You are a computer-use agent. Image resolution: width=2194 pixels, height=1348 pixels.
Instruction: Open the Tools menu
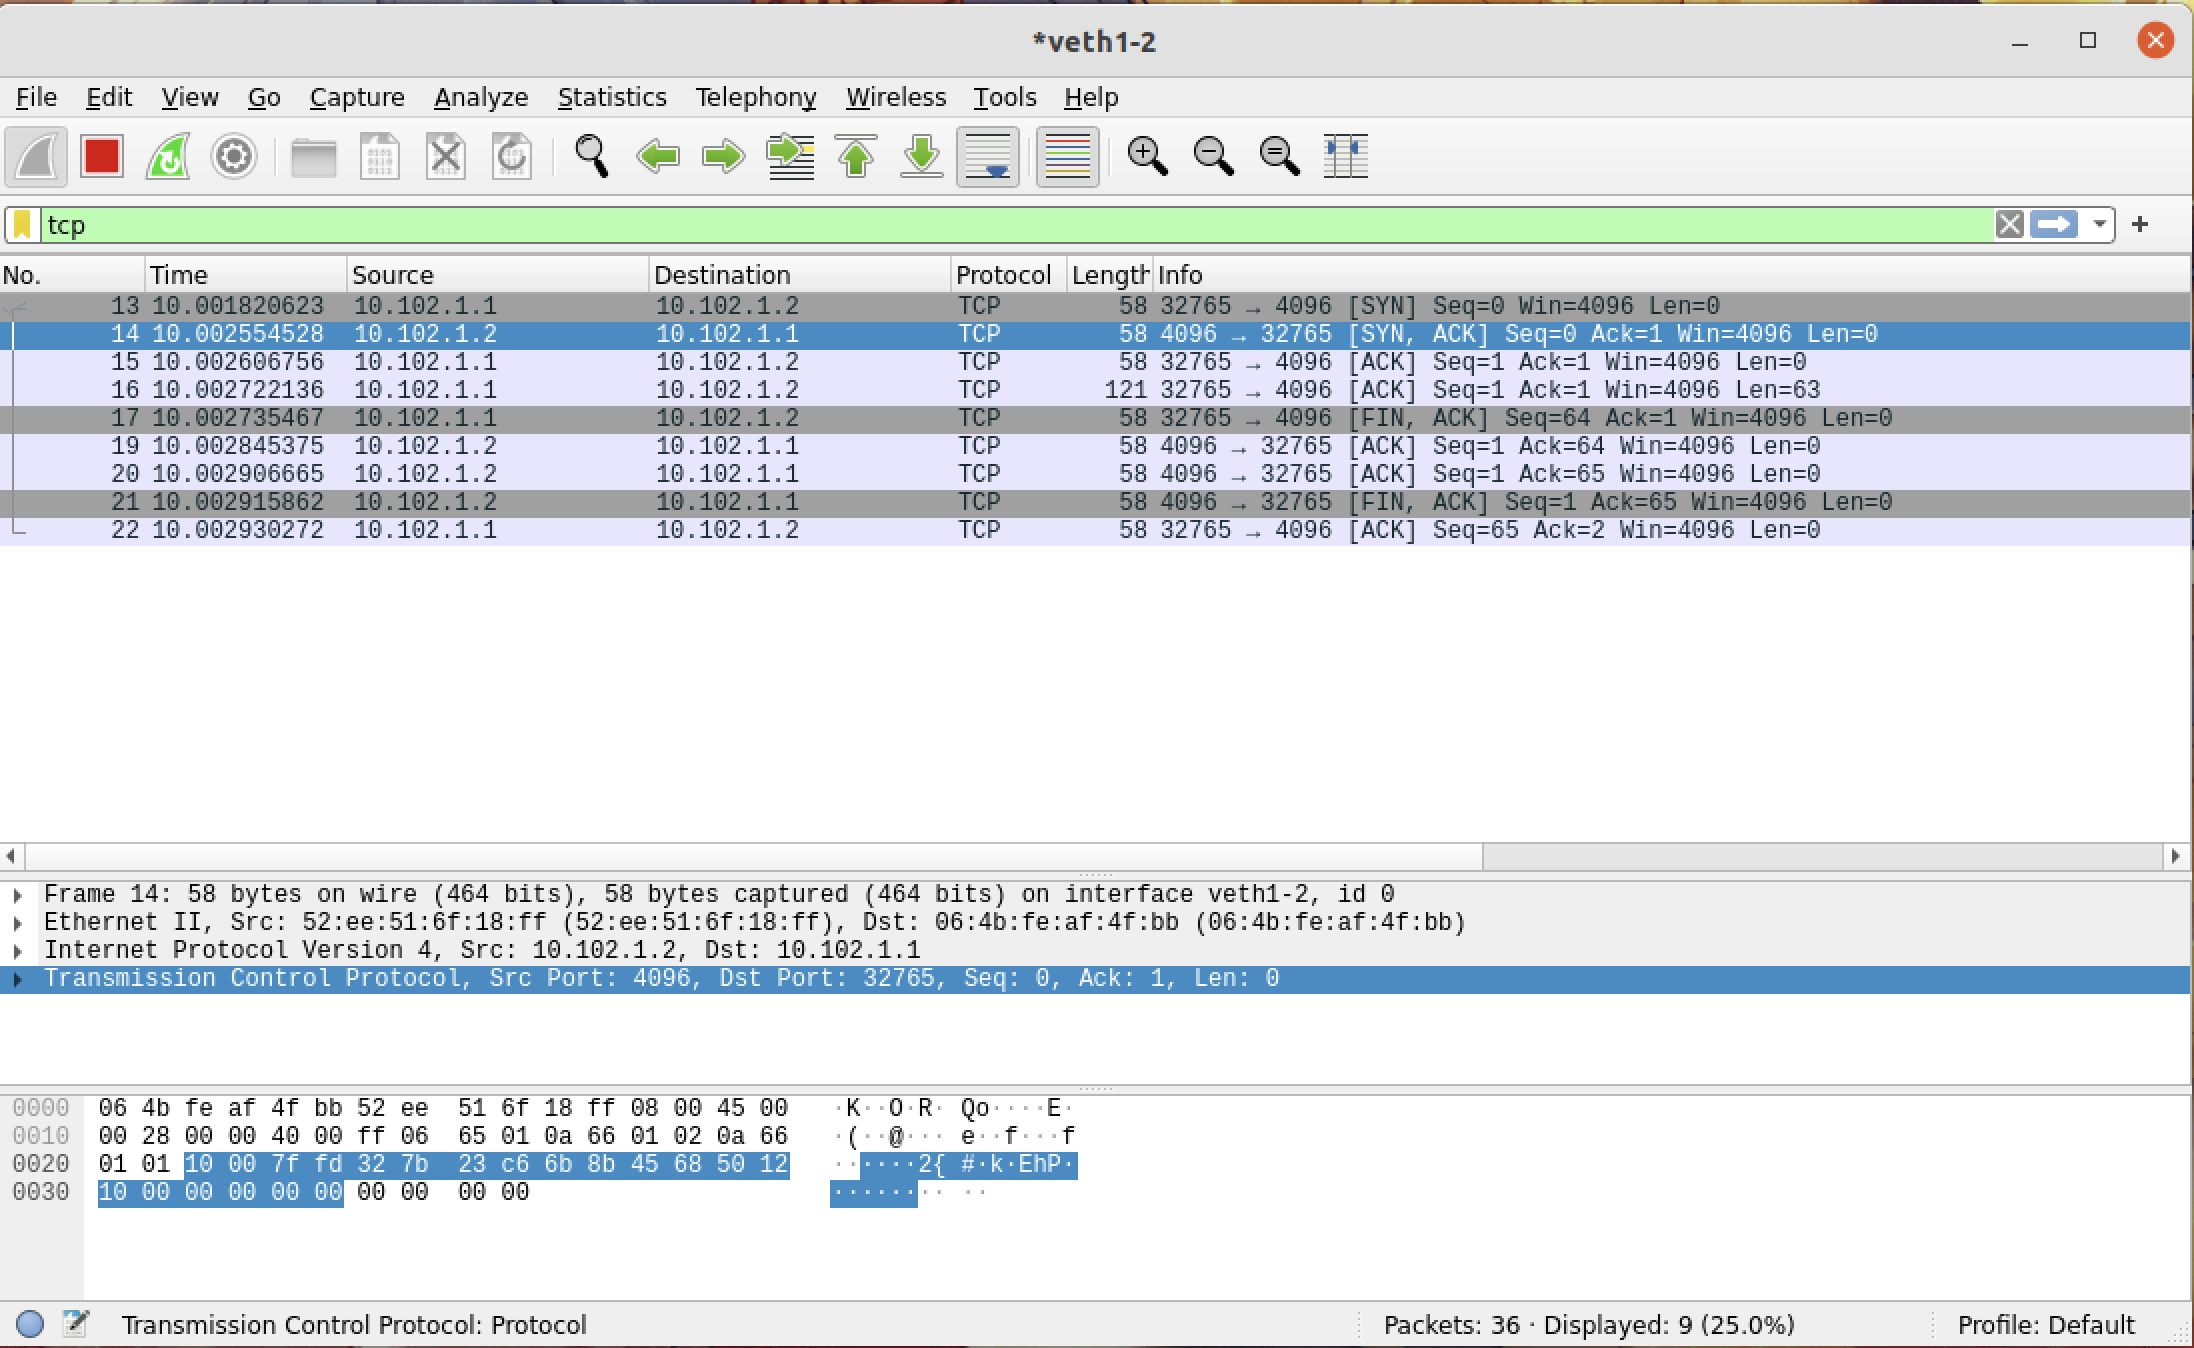1005,97
